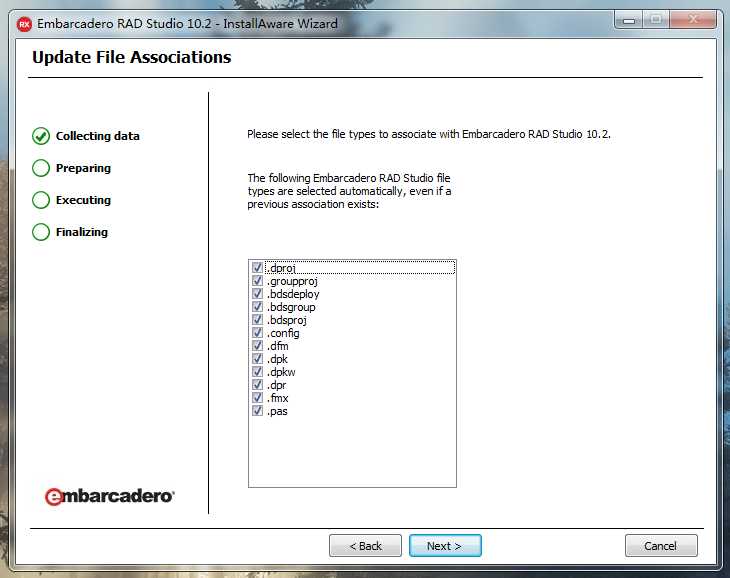
Task: Uncheck the .bdsgroup file association
Action: [x=257, y=307]
